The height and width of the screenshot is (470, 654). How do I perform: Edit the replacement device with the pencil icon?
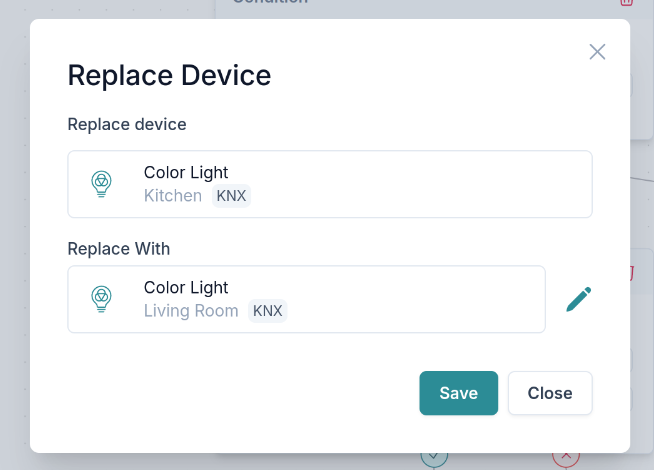click(x=579, y=299)
